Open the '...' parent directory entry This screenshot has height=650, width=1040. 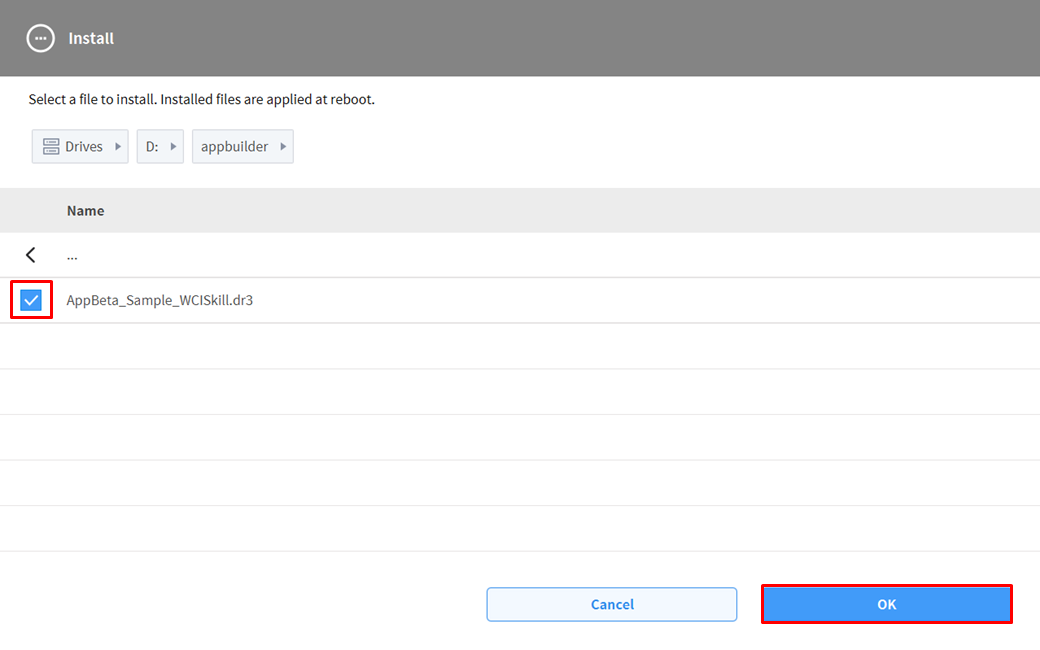coord(72,255)
